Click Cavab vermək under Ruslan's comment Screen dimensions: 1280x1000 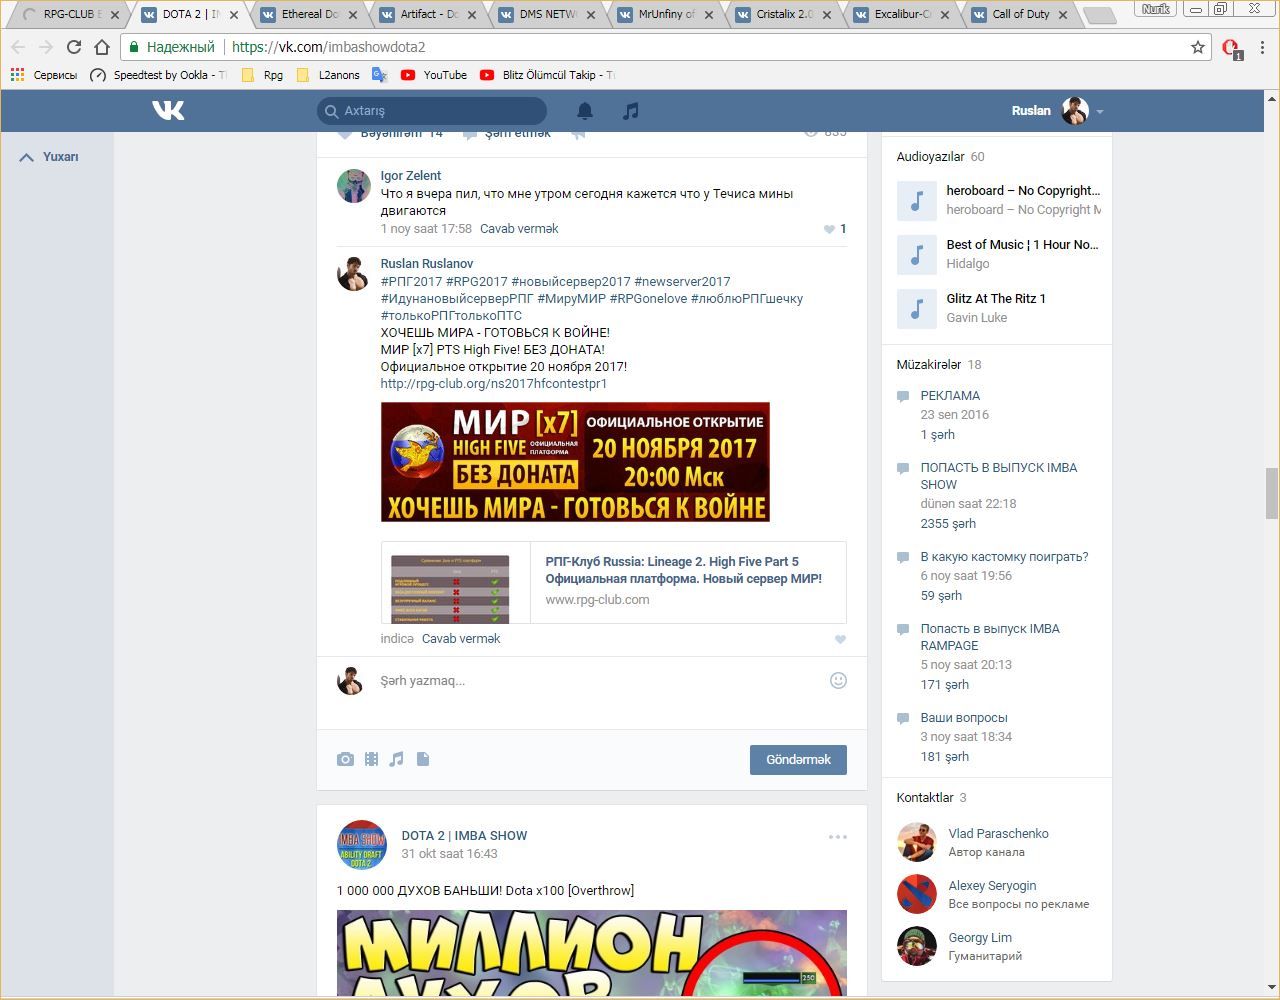461,639
